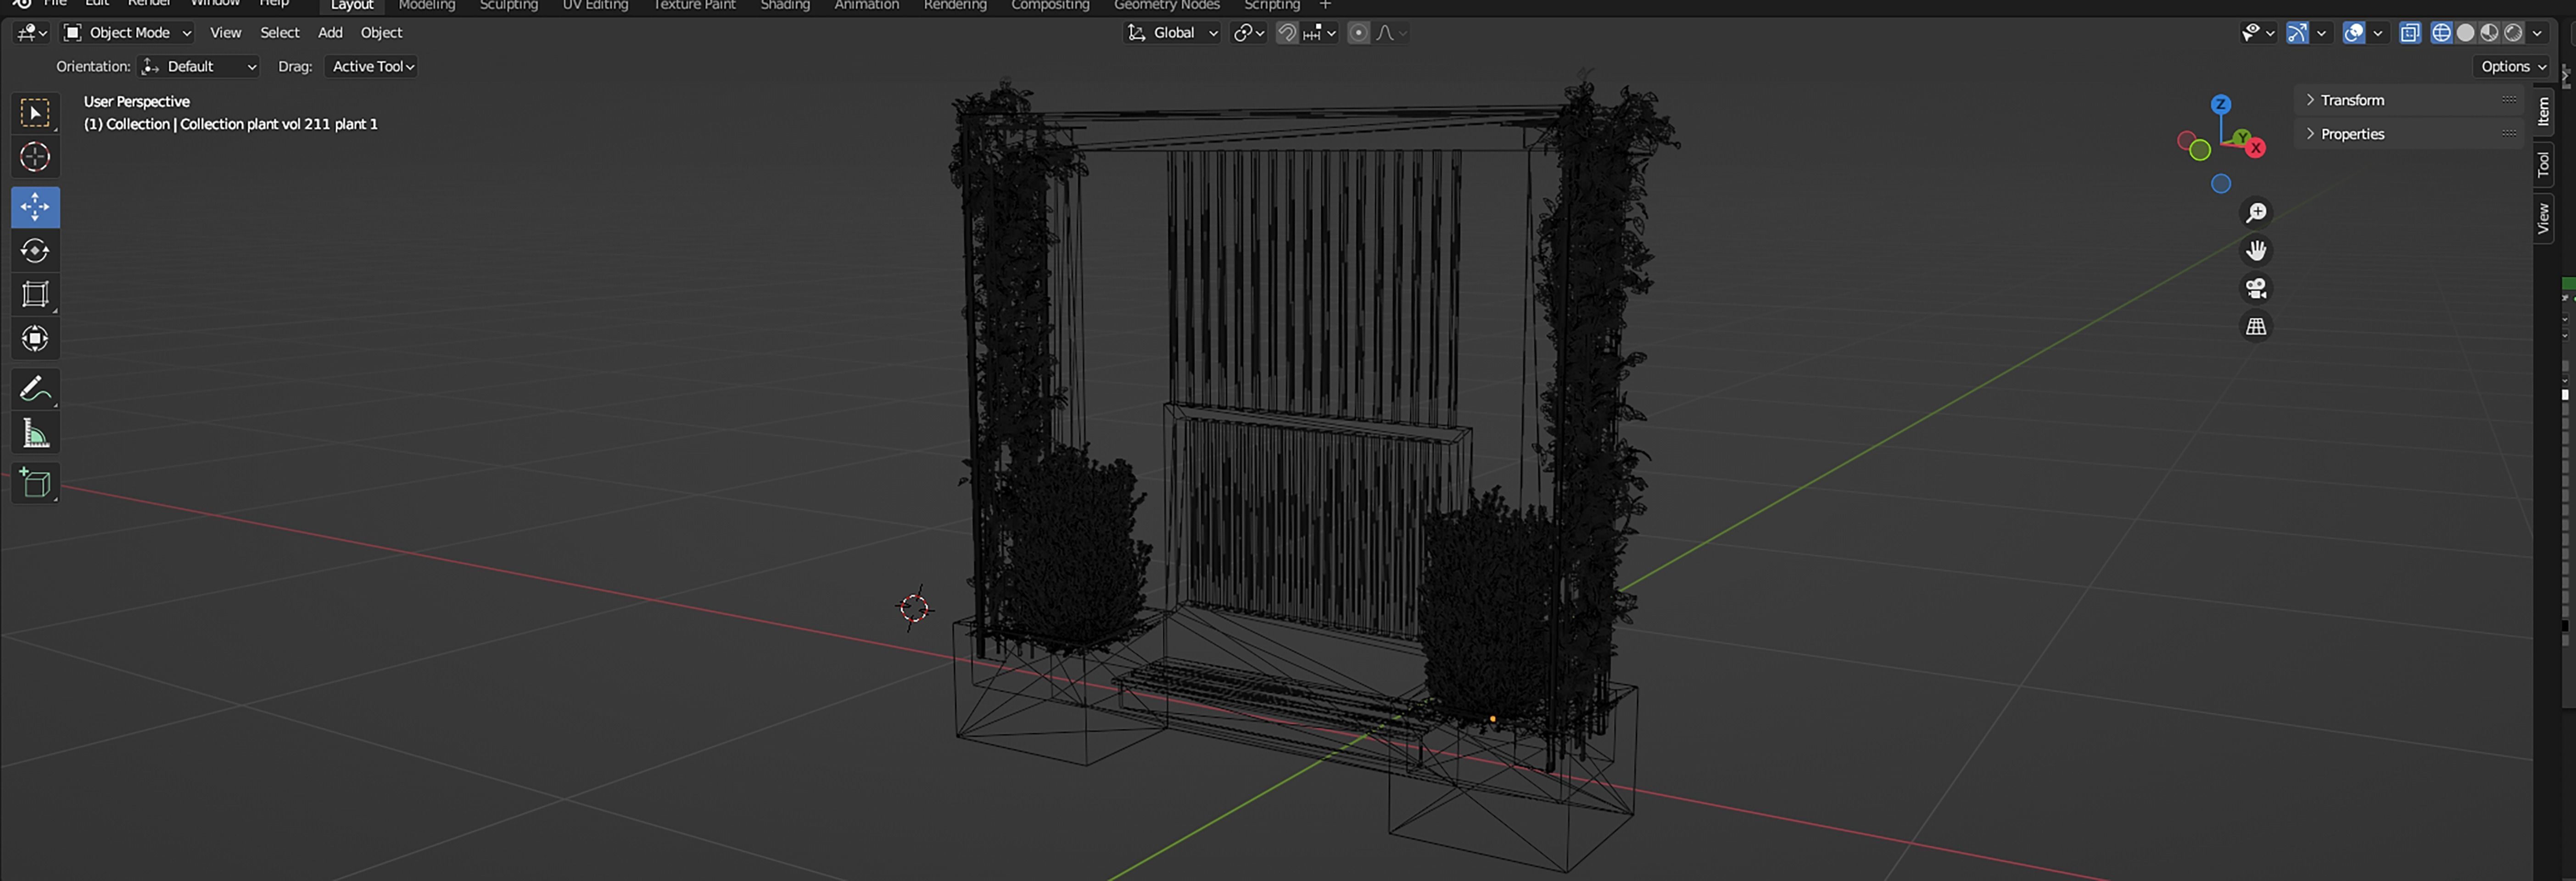Open the gizmo options arrow
The height and width of the screenshot is (881, 2576).
2321,33
